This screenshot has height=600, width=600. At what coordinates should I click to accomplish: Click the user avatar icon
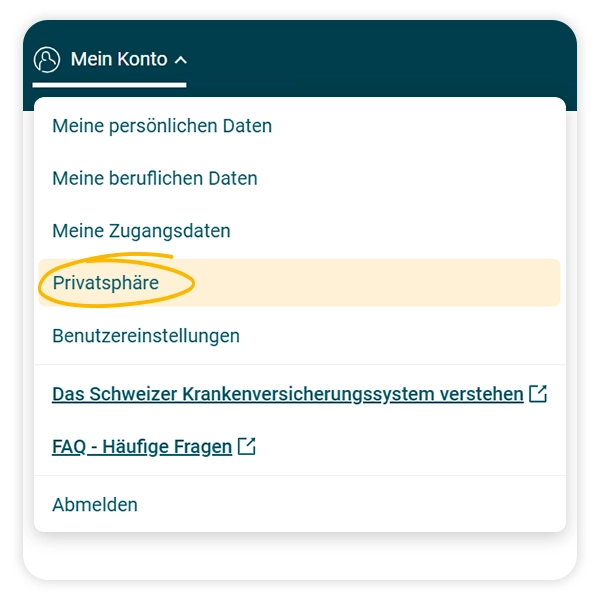pos(47,60)
